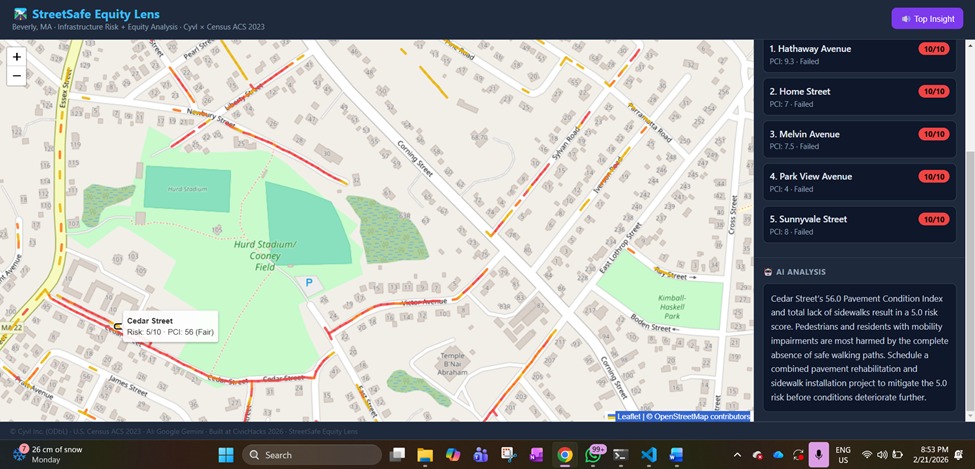This screenshot has height=469, width=975.
Task: Open the Windows Start menu
Action: [226, 455]
